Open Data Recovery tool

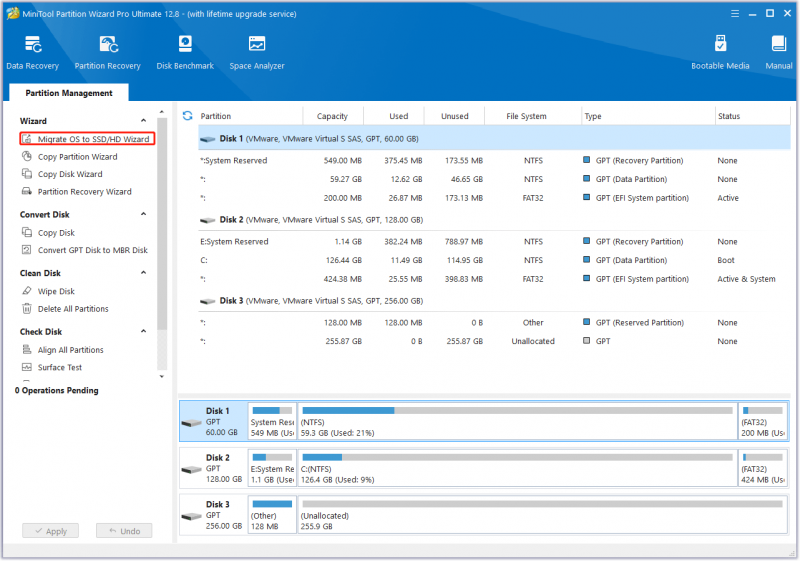tap(32, 53)
